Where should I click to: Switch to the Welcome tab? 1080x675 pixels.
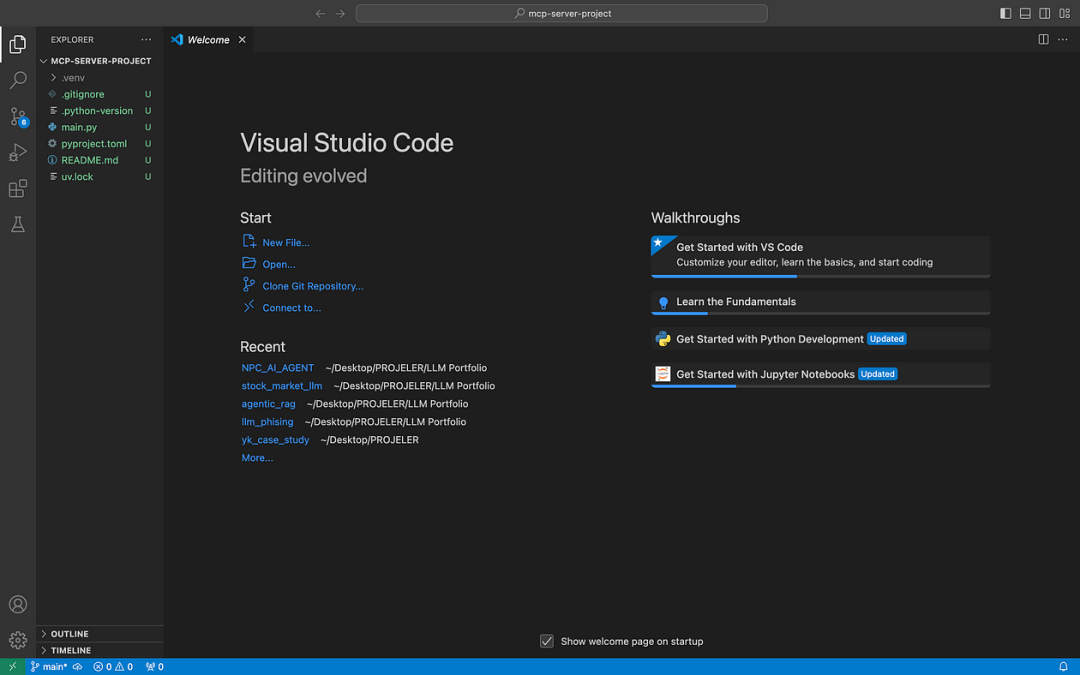[208, 40]
